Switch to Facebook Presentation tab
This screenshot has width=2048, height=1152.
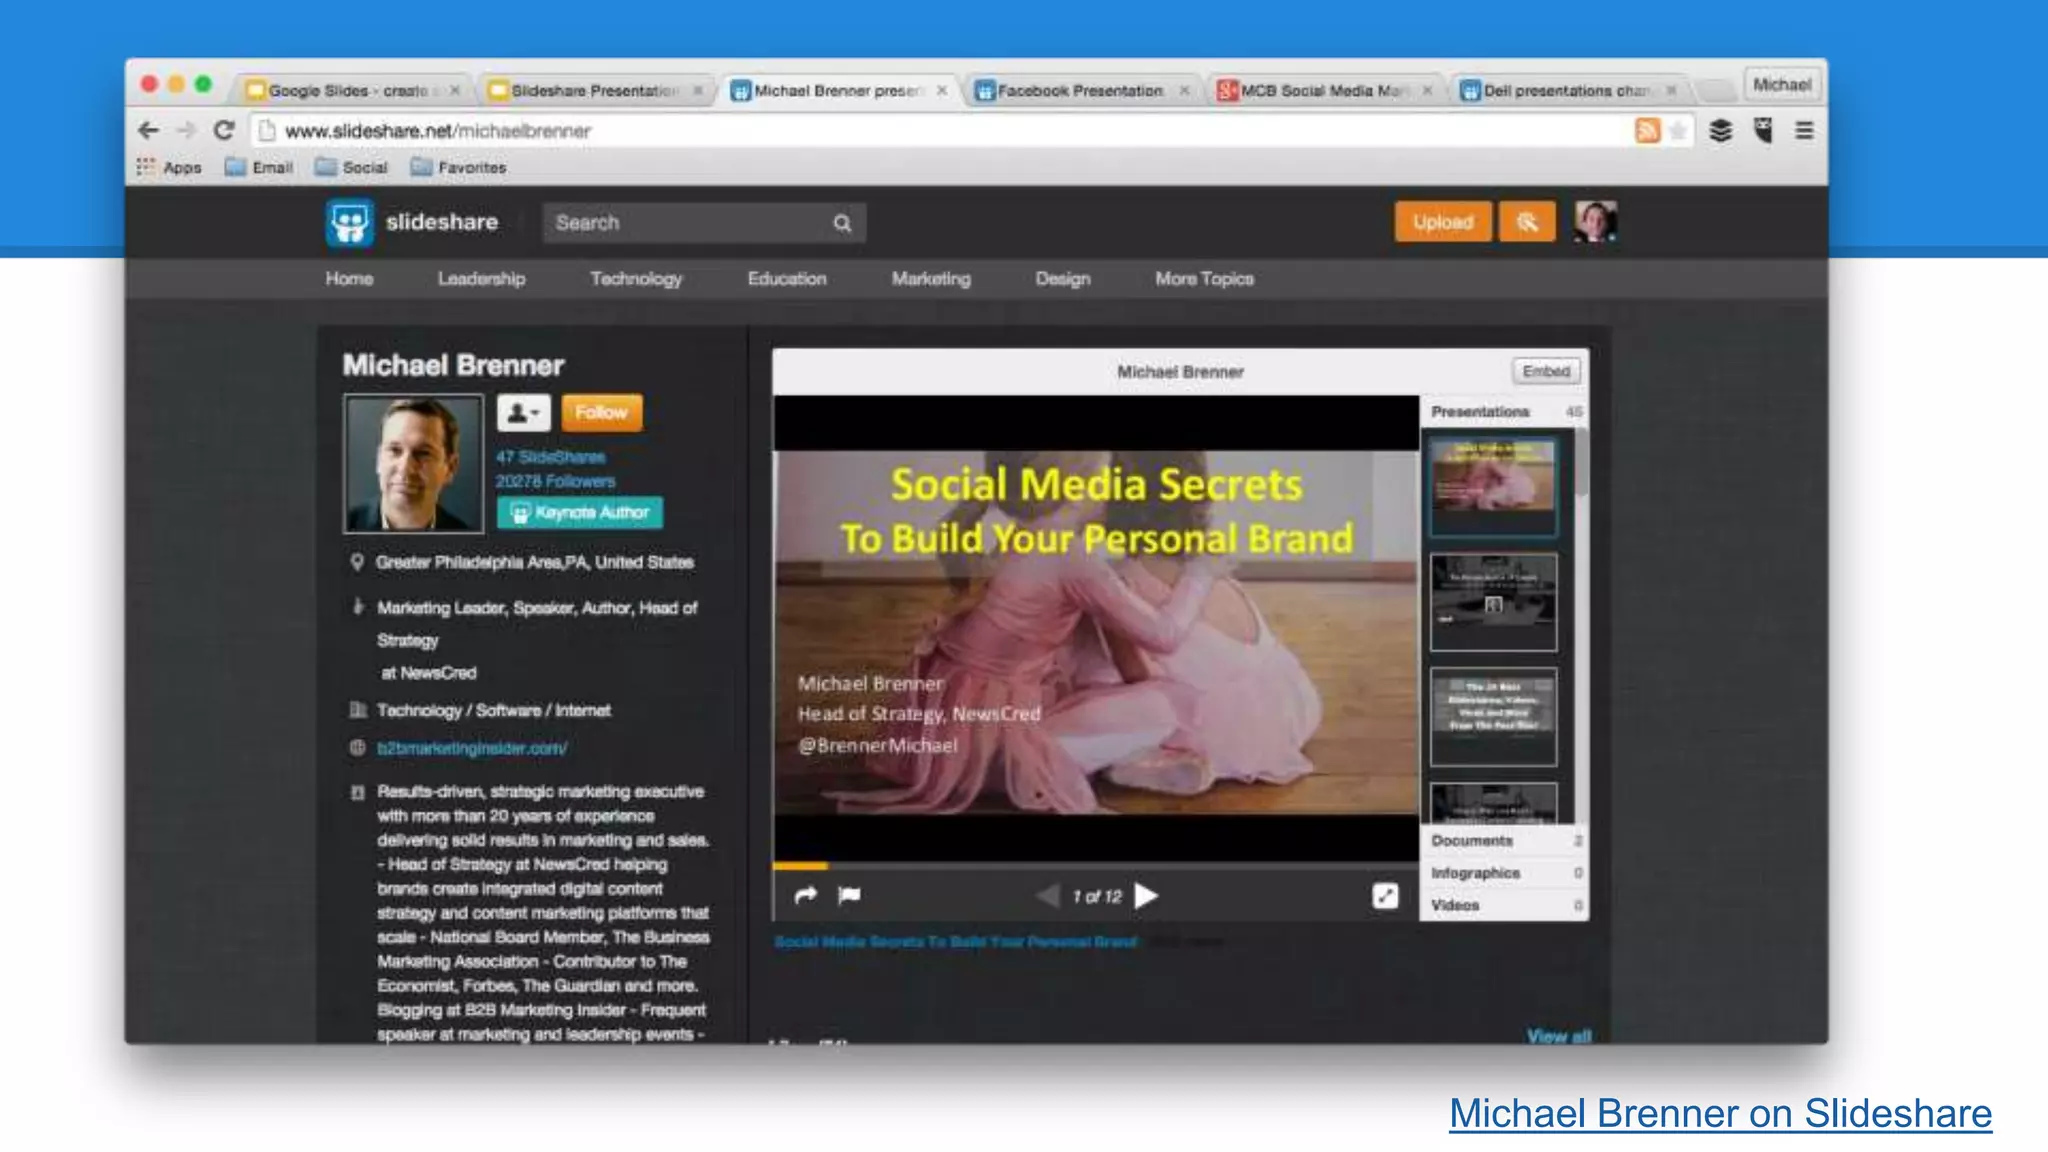pos(1078,91)
